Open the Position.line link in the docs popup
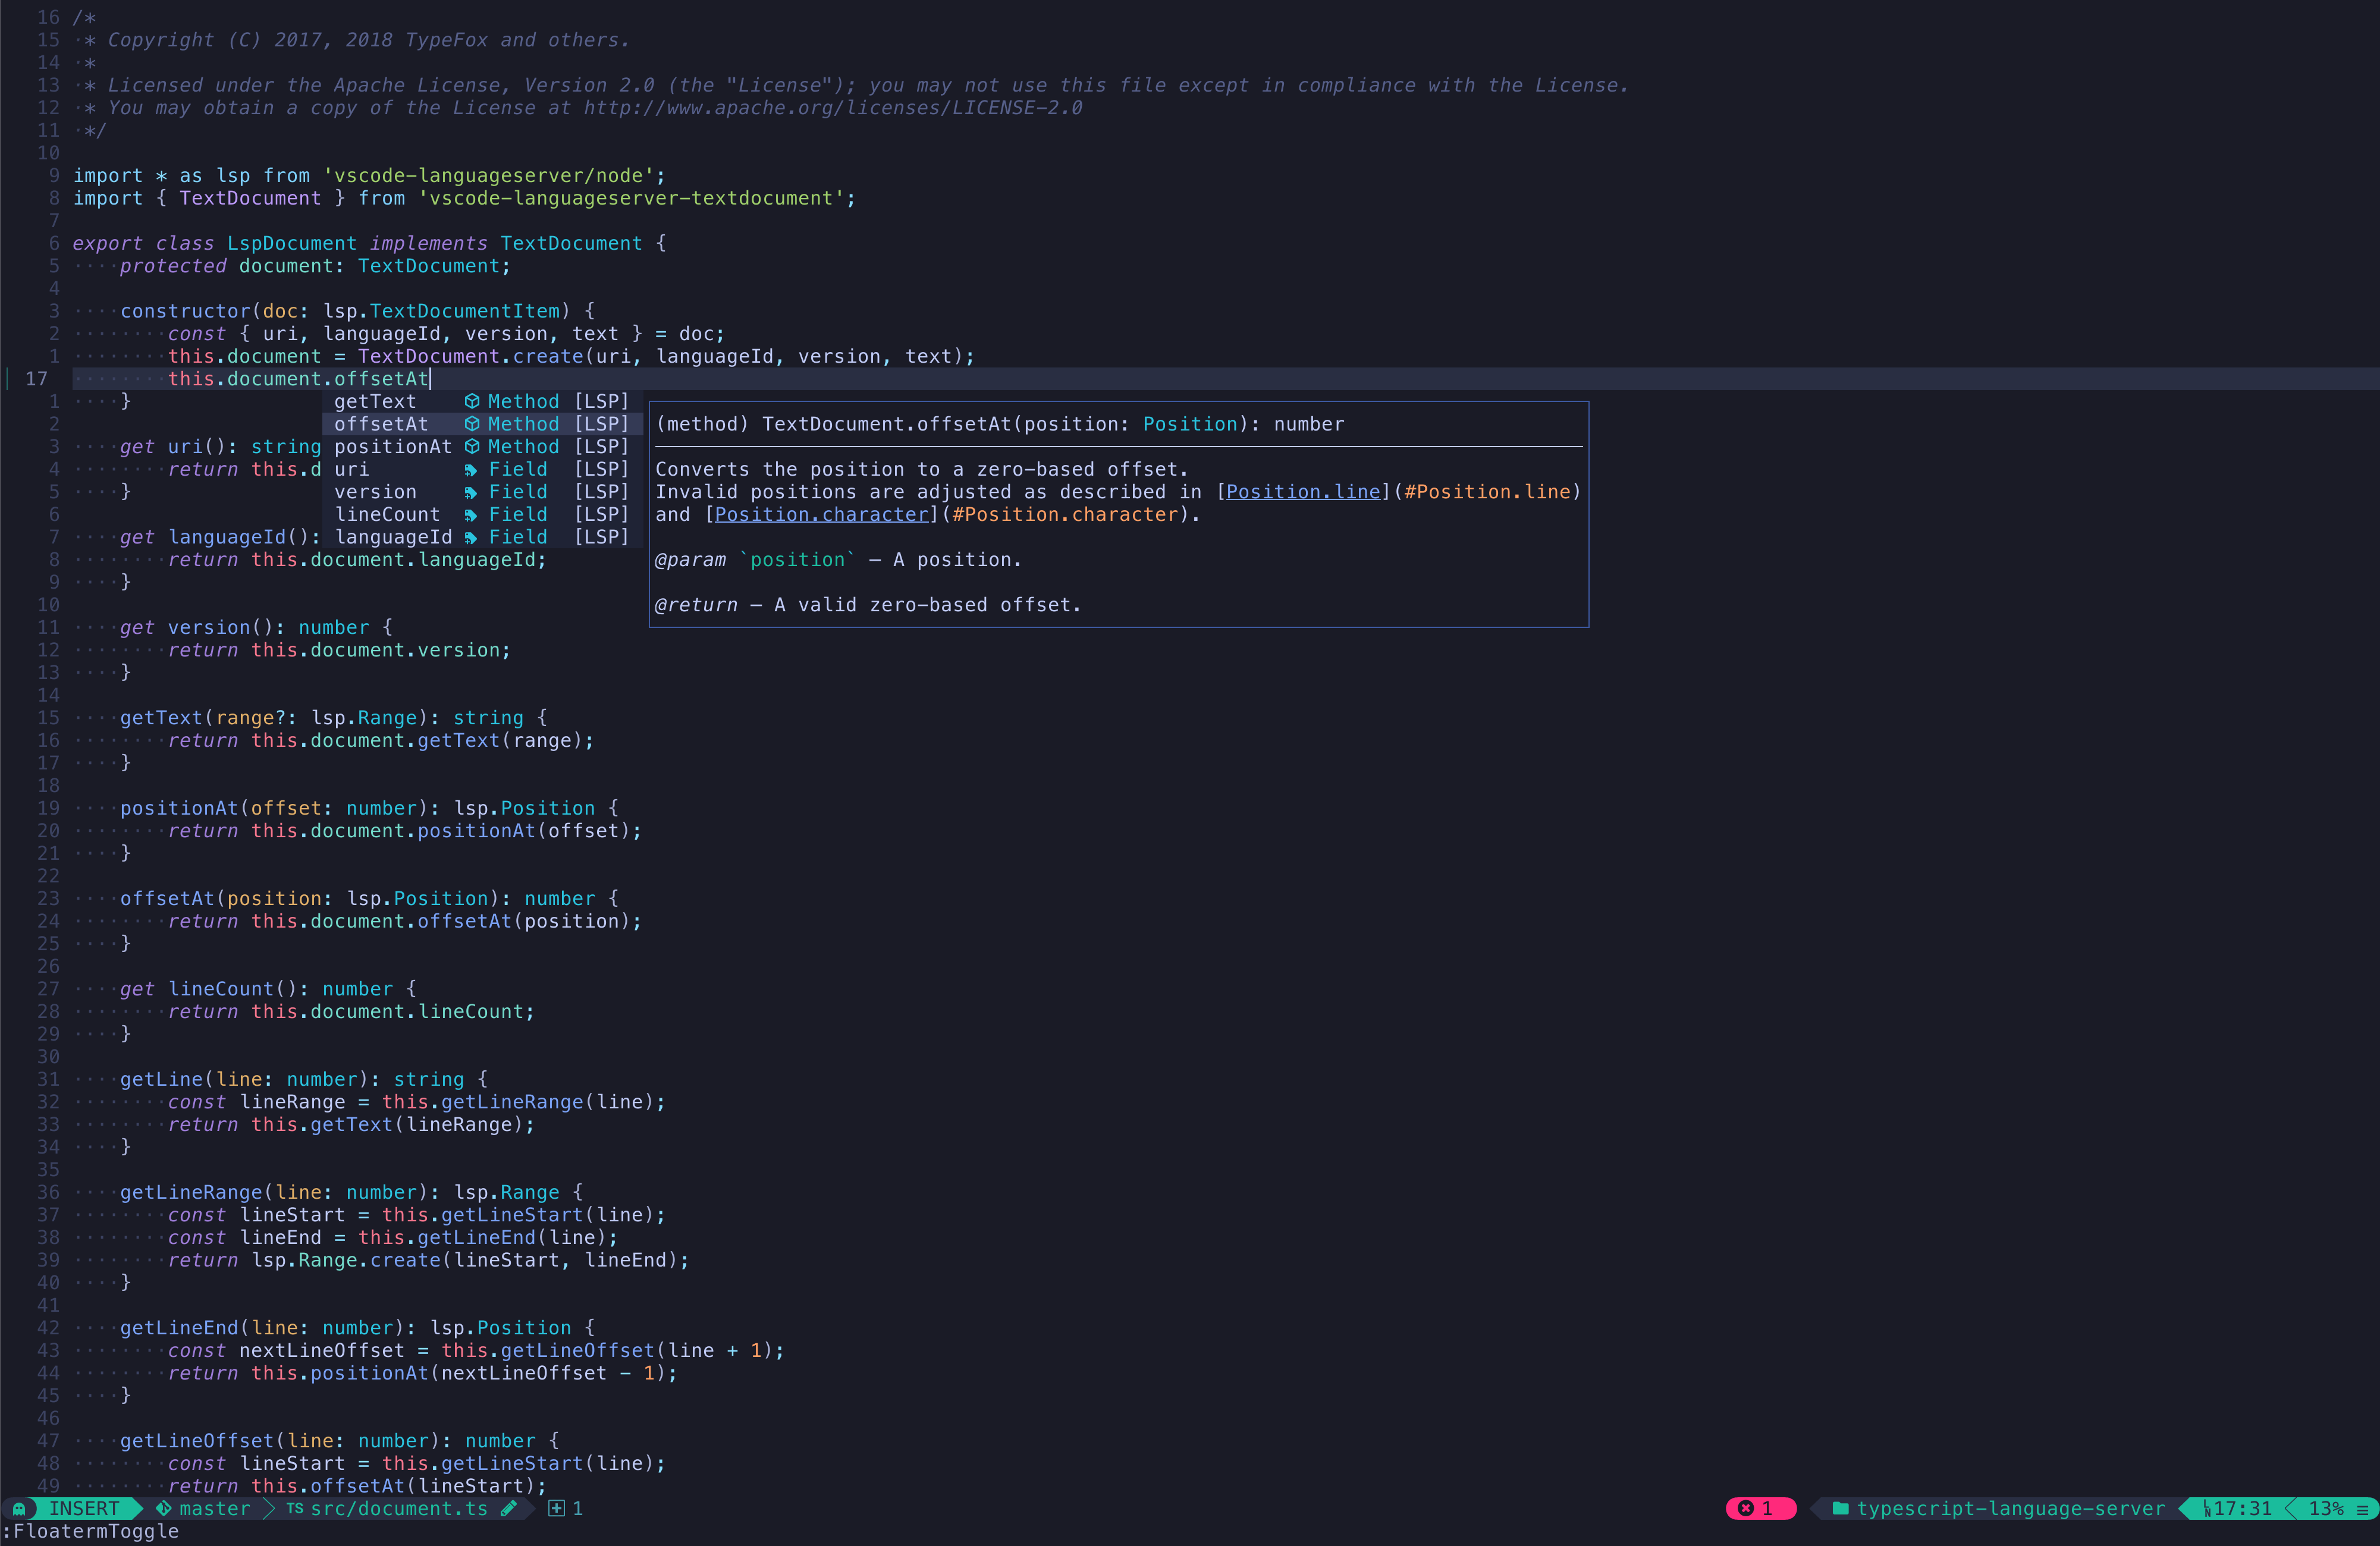 tap(1303, 492)
